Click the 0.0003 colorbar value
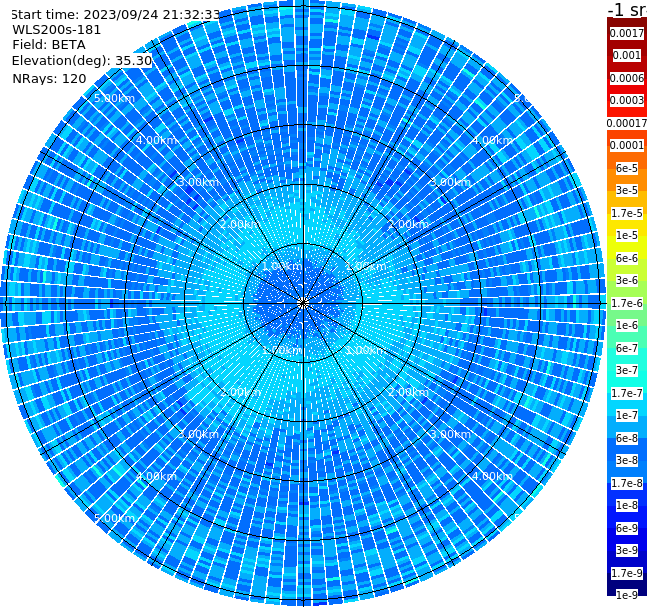 [627, 100]
